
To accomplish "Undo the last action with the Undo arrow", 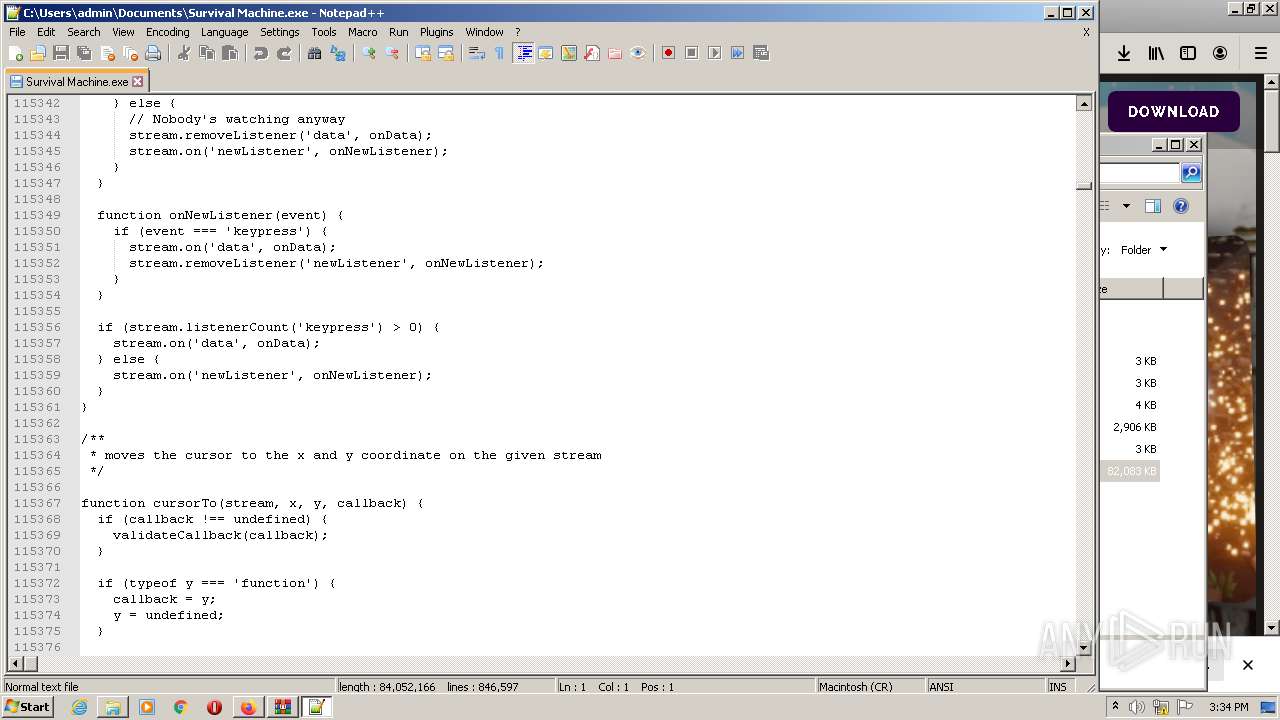I will (x=261, y=53).
